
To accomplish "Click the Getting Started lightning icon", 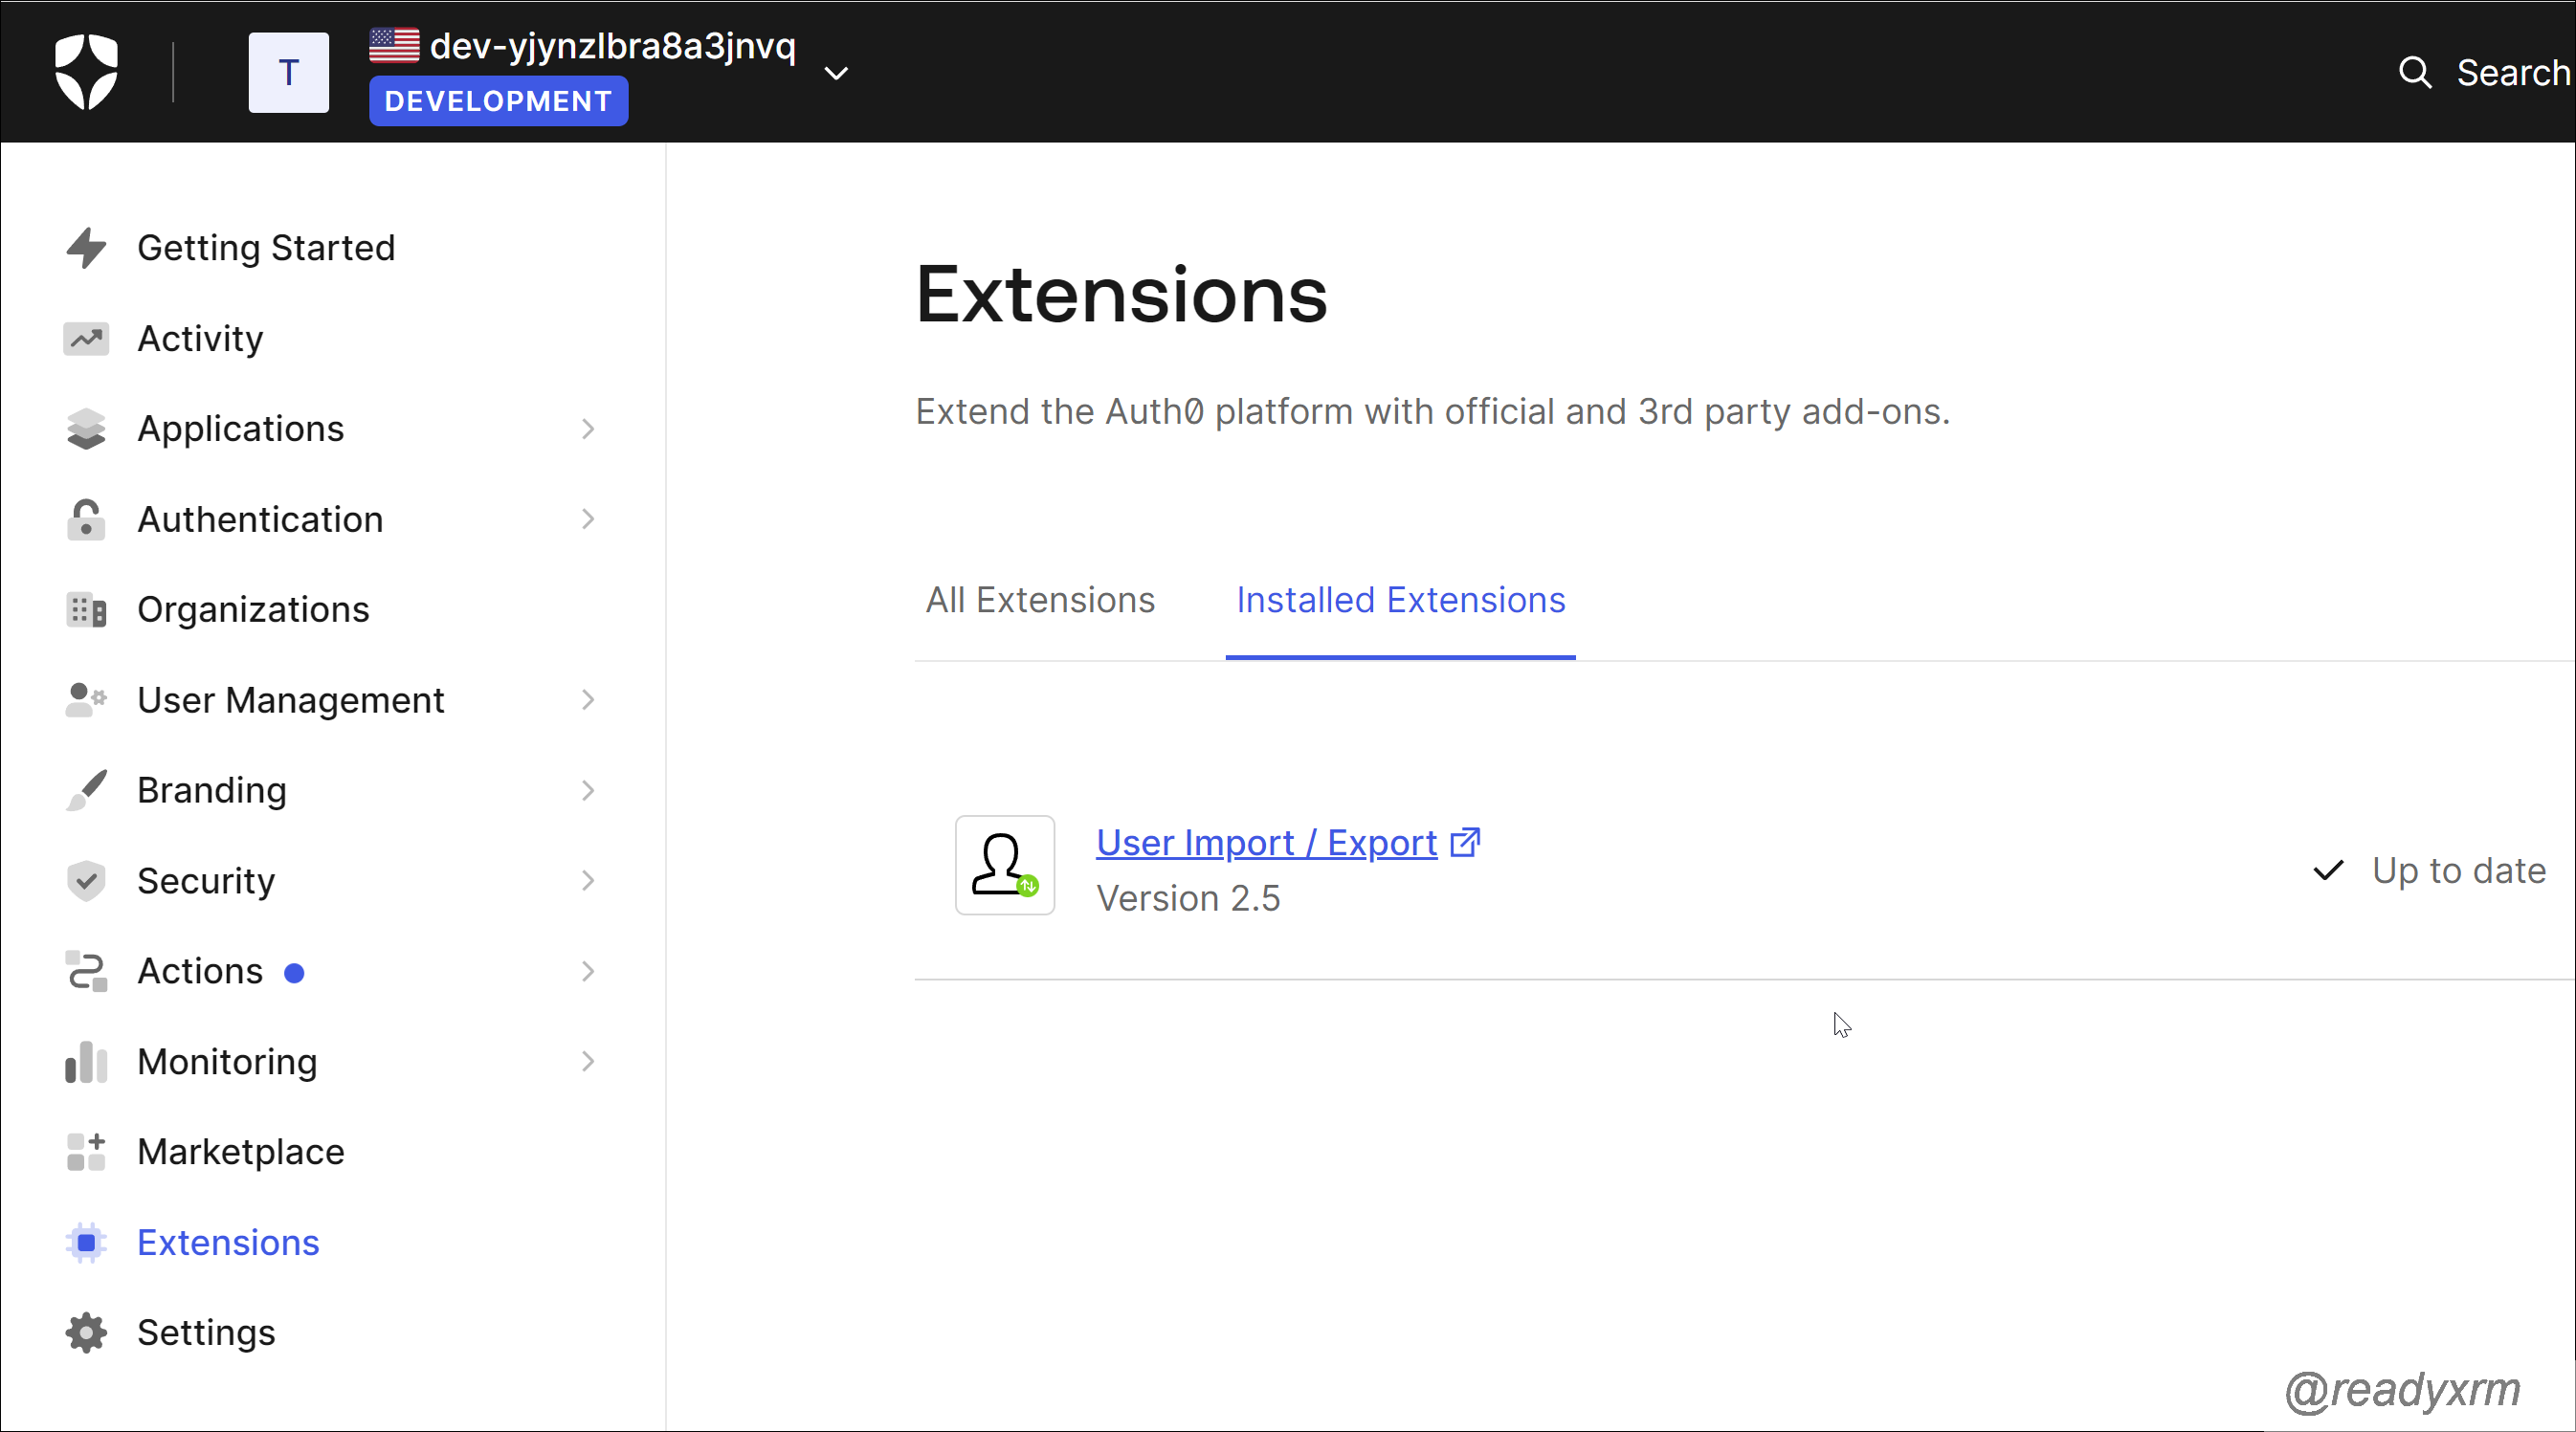I will (x=86, y=247).
